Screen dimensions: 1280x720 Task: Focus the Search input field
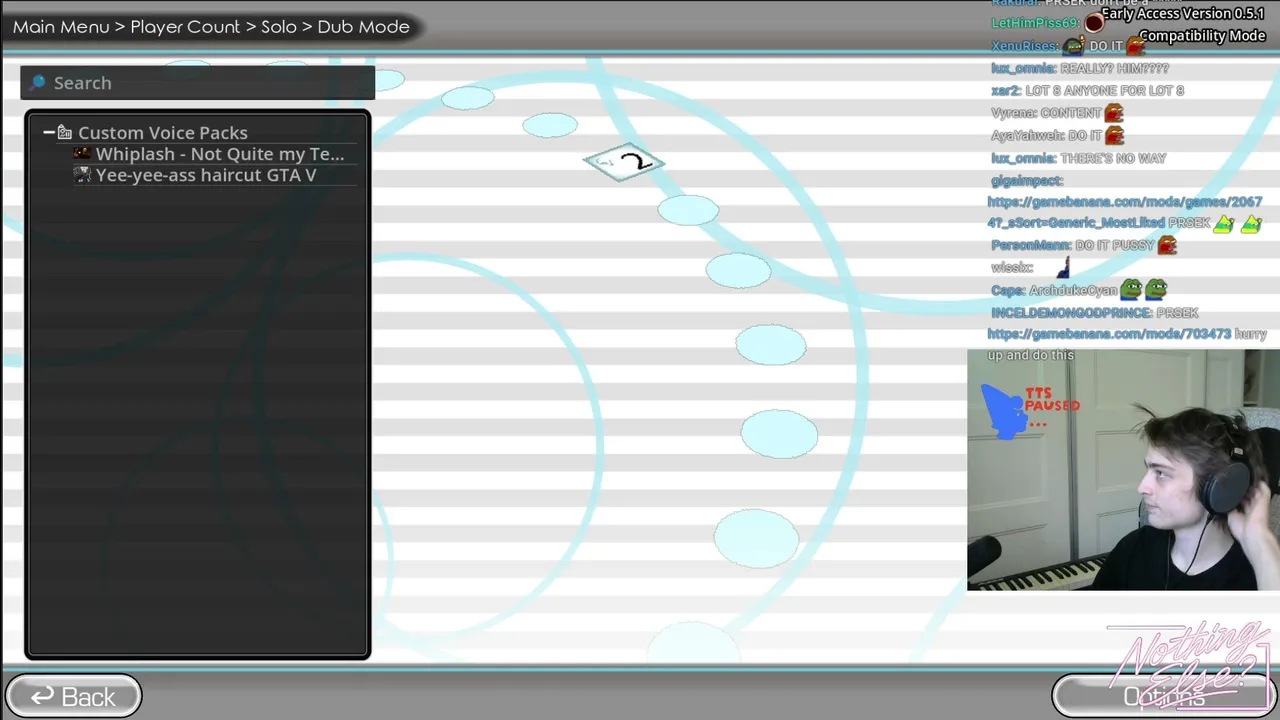point(197,83)
